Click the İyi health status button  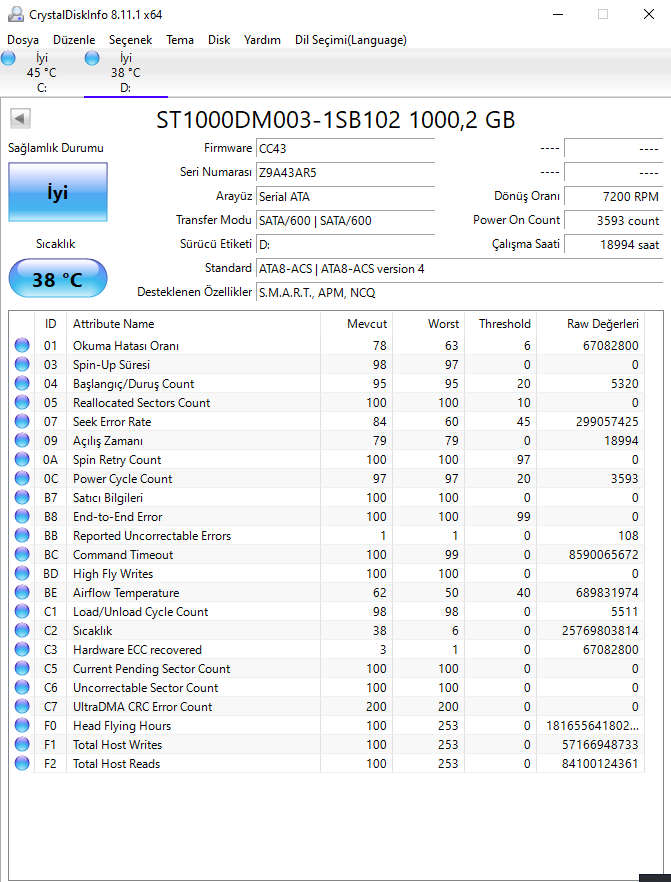pyautogui.click(x=58, y=192)
